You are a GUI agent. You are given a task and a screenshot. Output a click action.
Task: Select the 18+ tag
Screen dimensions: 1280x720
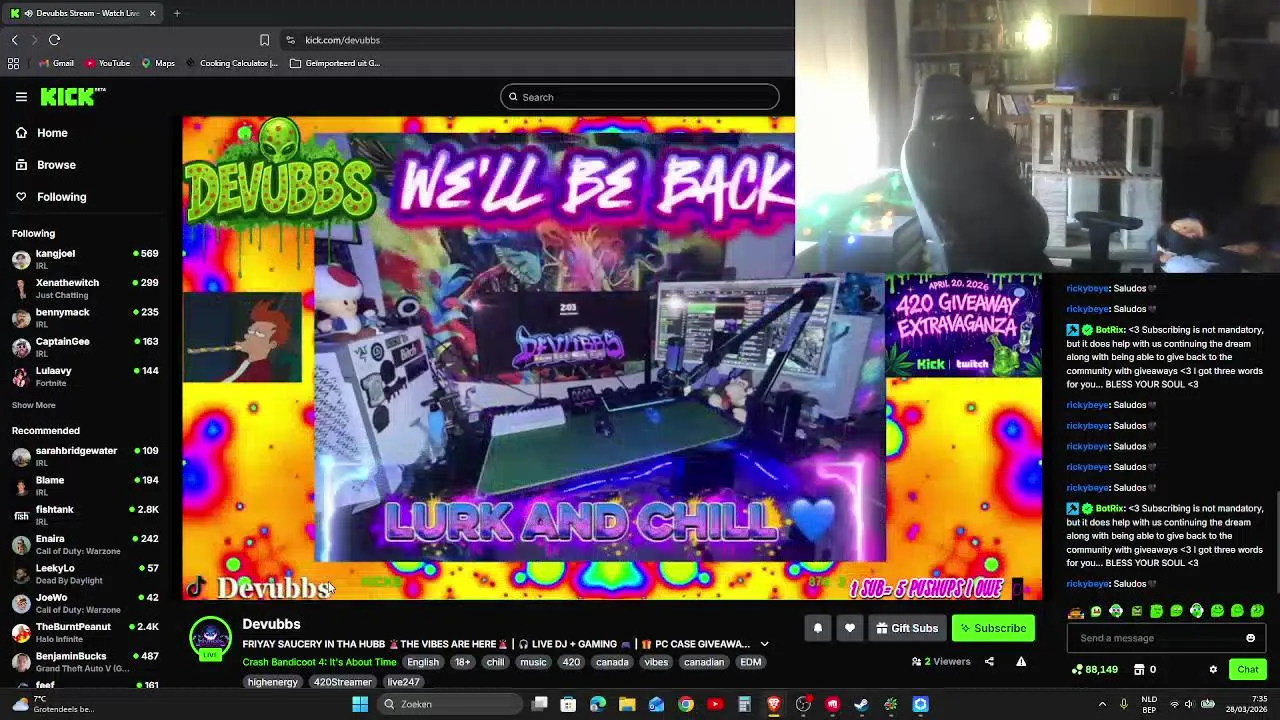[462, 662]
